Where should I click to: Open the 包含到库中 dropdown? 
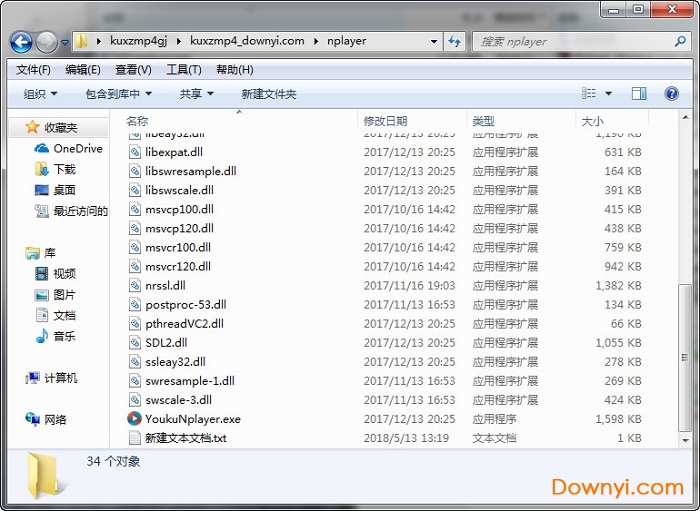point(118,94)
